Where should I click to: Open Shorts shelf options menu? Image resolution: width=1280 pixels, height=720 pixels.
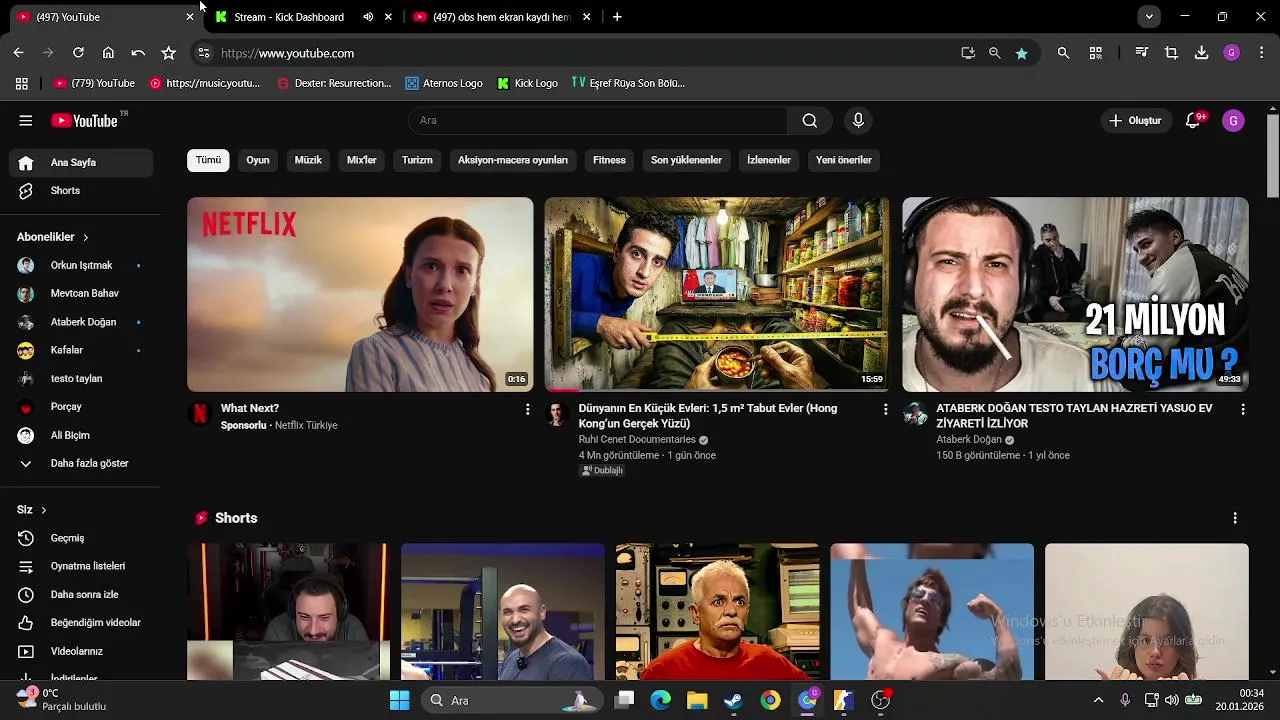point(1235,518)
